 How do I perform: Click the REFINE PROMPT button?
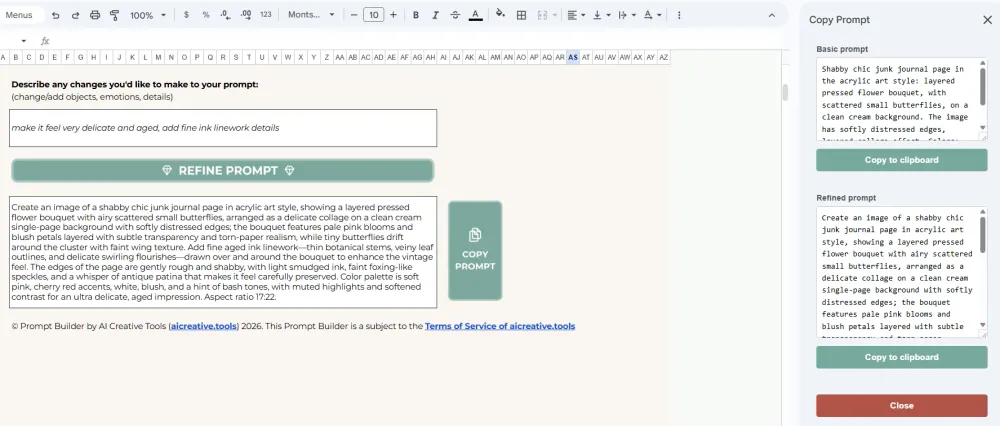tap(223, 170)
